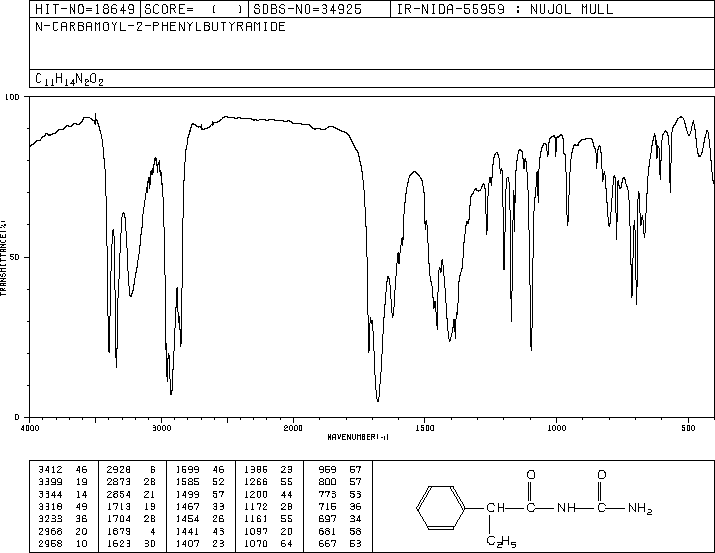Click peak table value 1499
This screenshot has width=715, height=553.
187,494
